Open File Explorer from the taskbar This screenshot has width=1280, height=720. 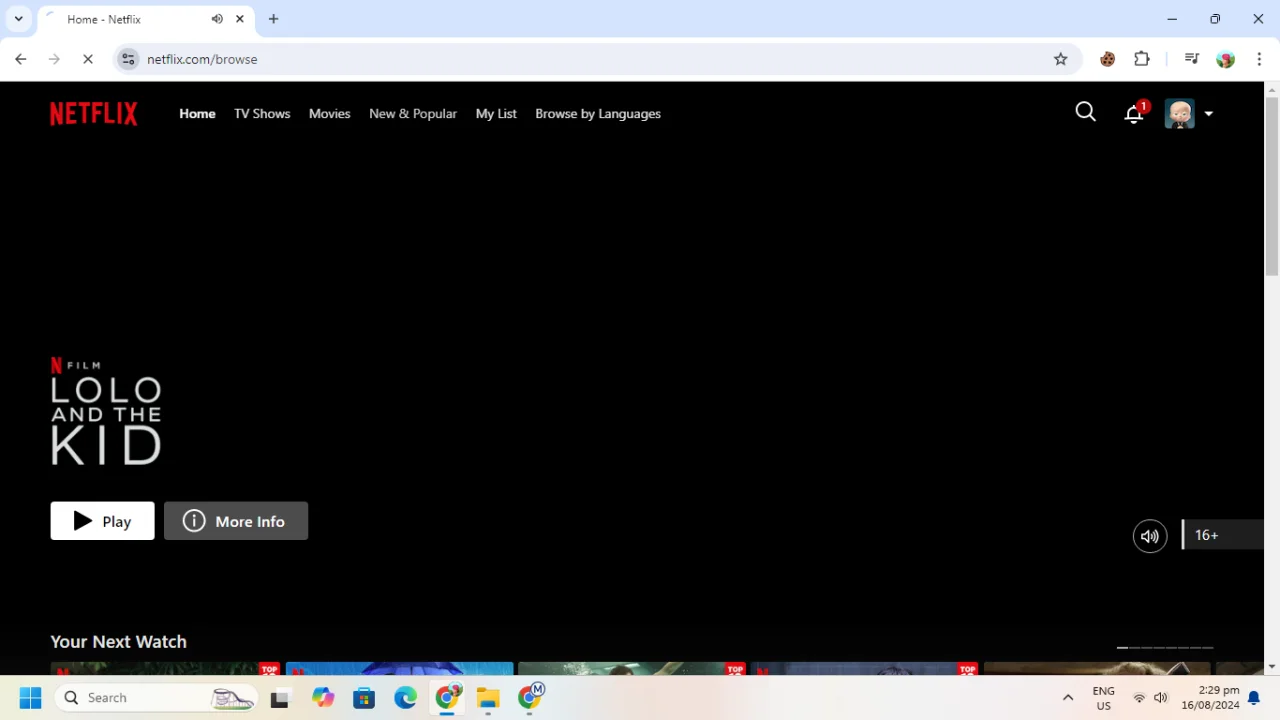pos(488,697)
